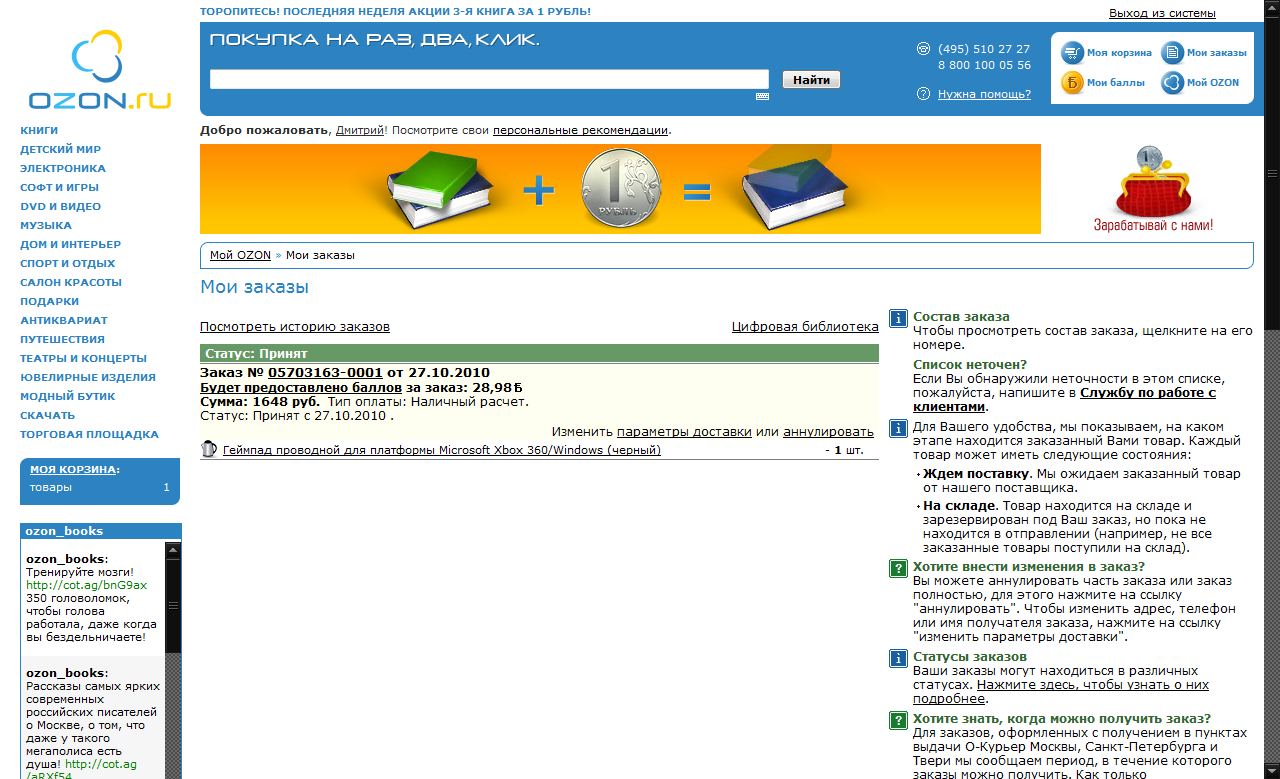
Task: Open the Скачать category
Action: click(x=47, y=415)
